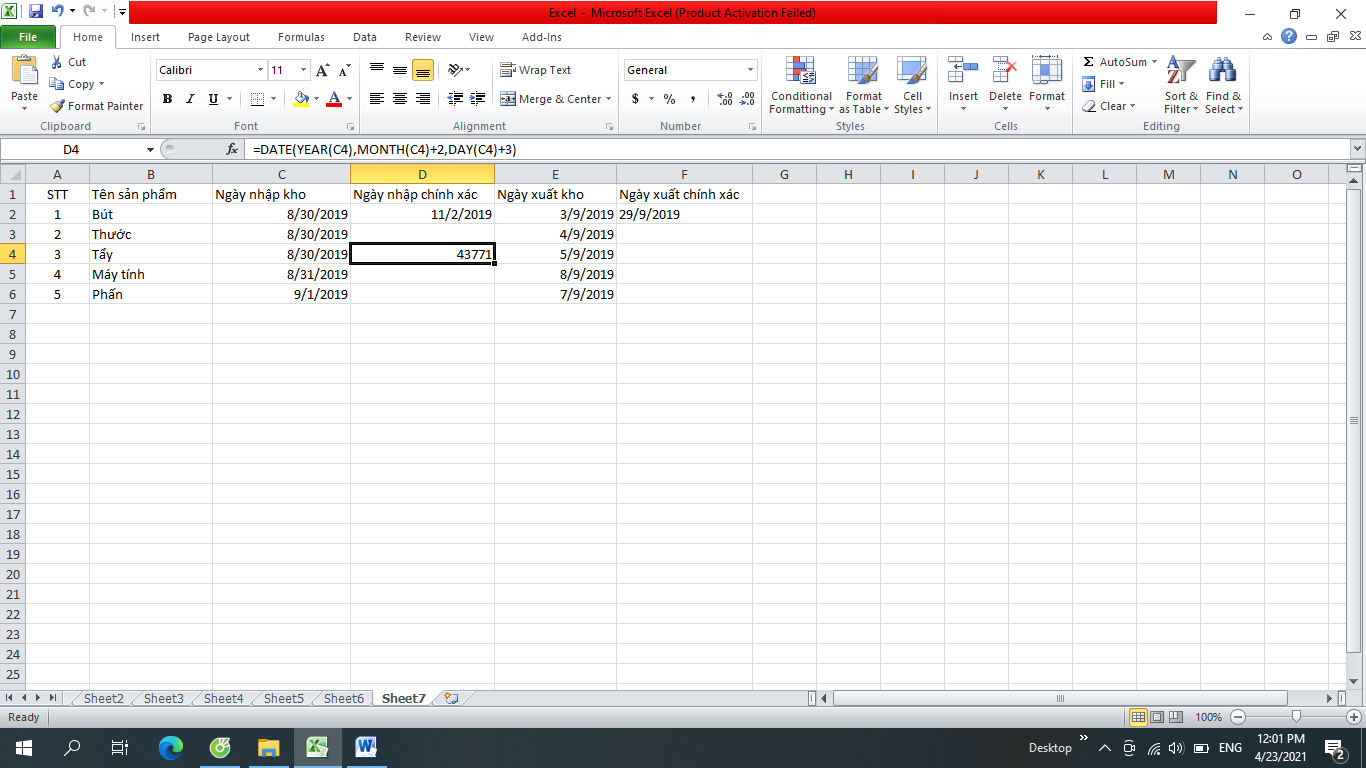The image size is (1366, 768).
Task: Open Sort & Filter menu
Action: click(1181, 86)
